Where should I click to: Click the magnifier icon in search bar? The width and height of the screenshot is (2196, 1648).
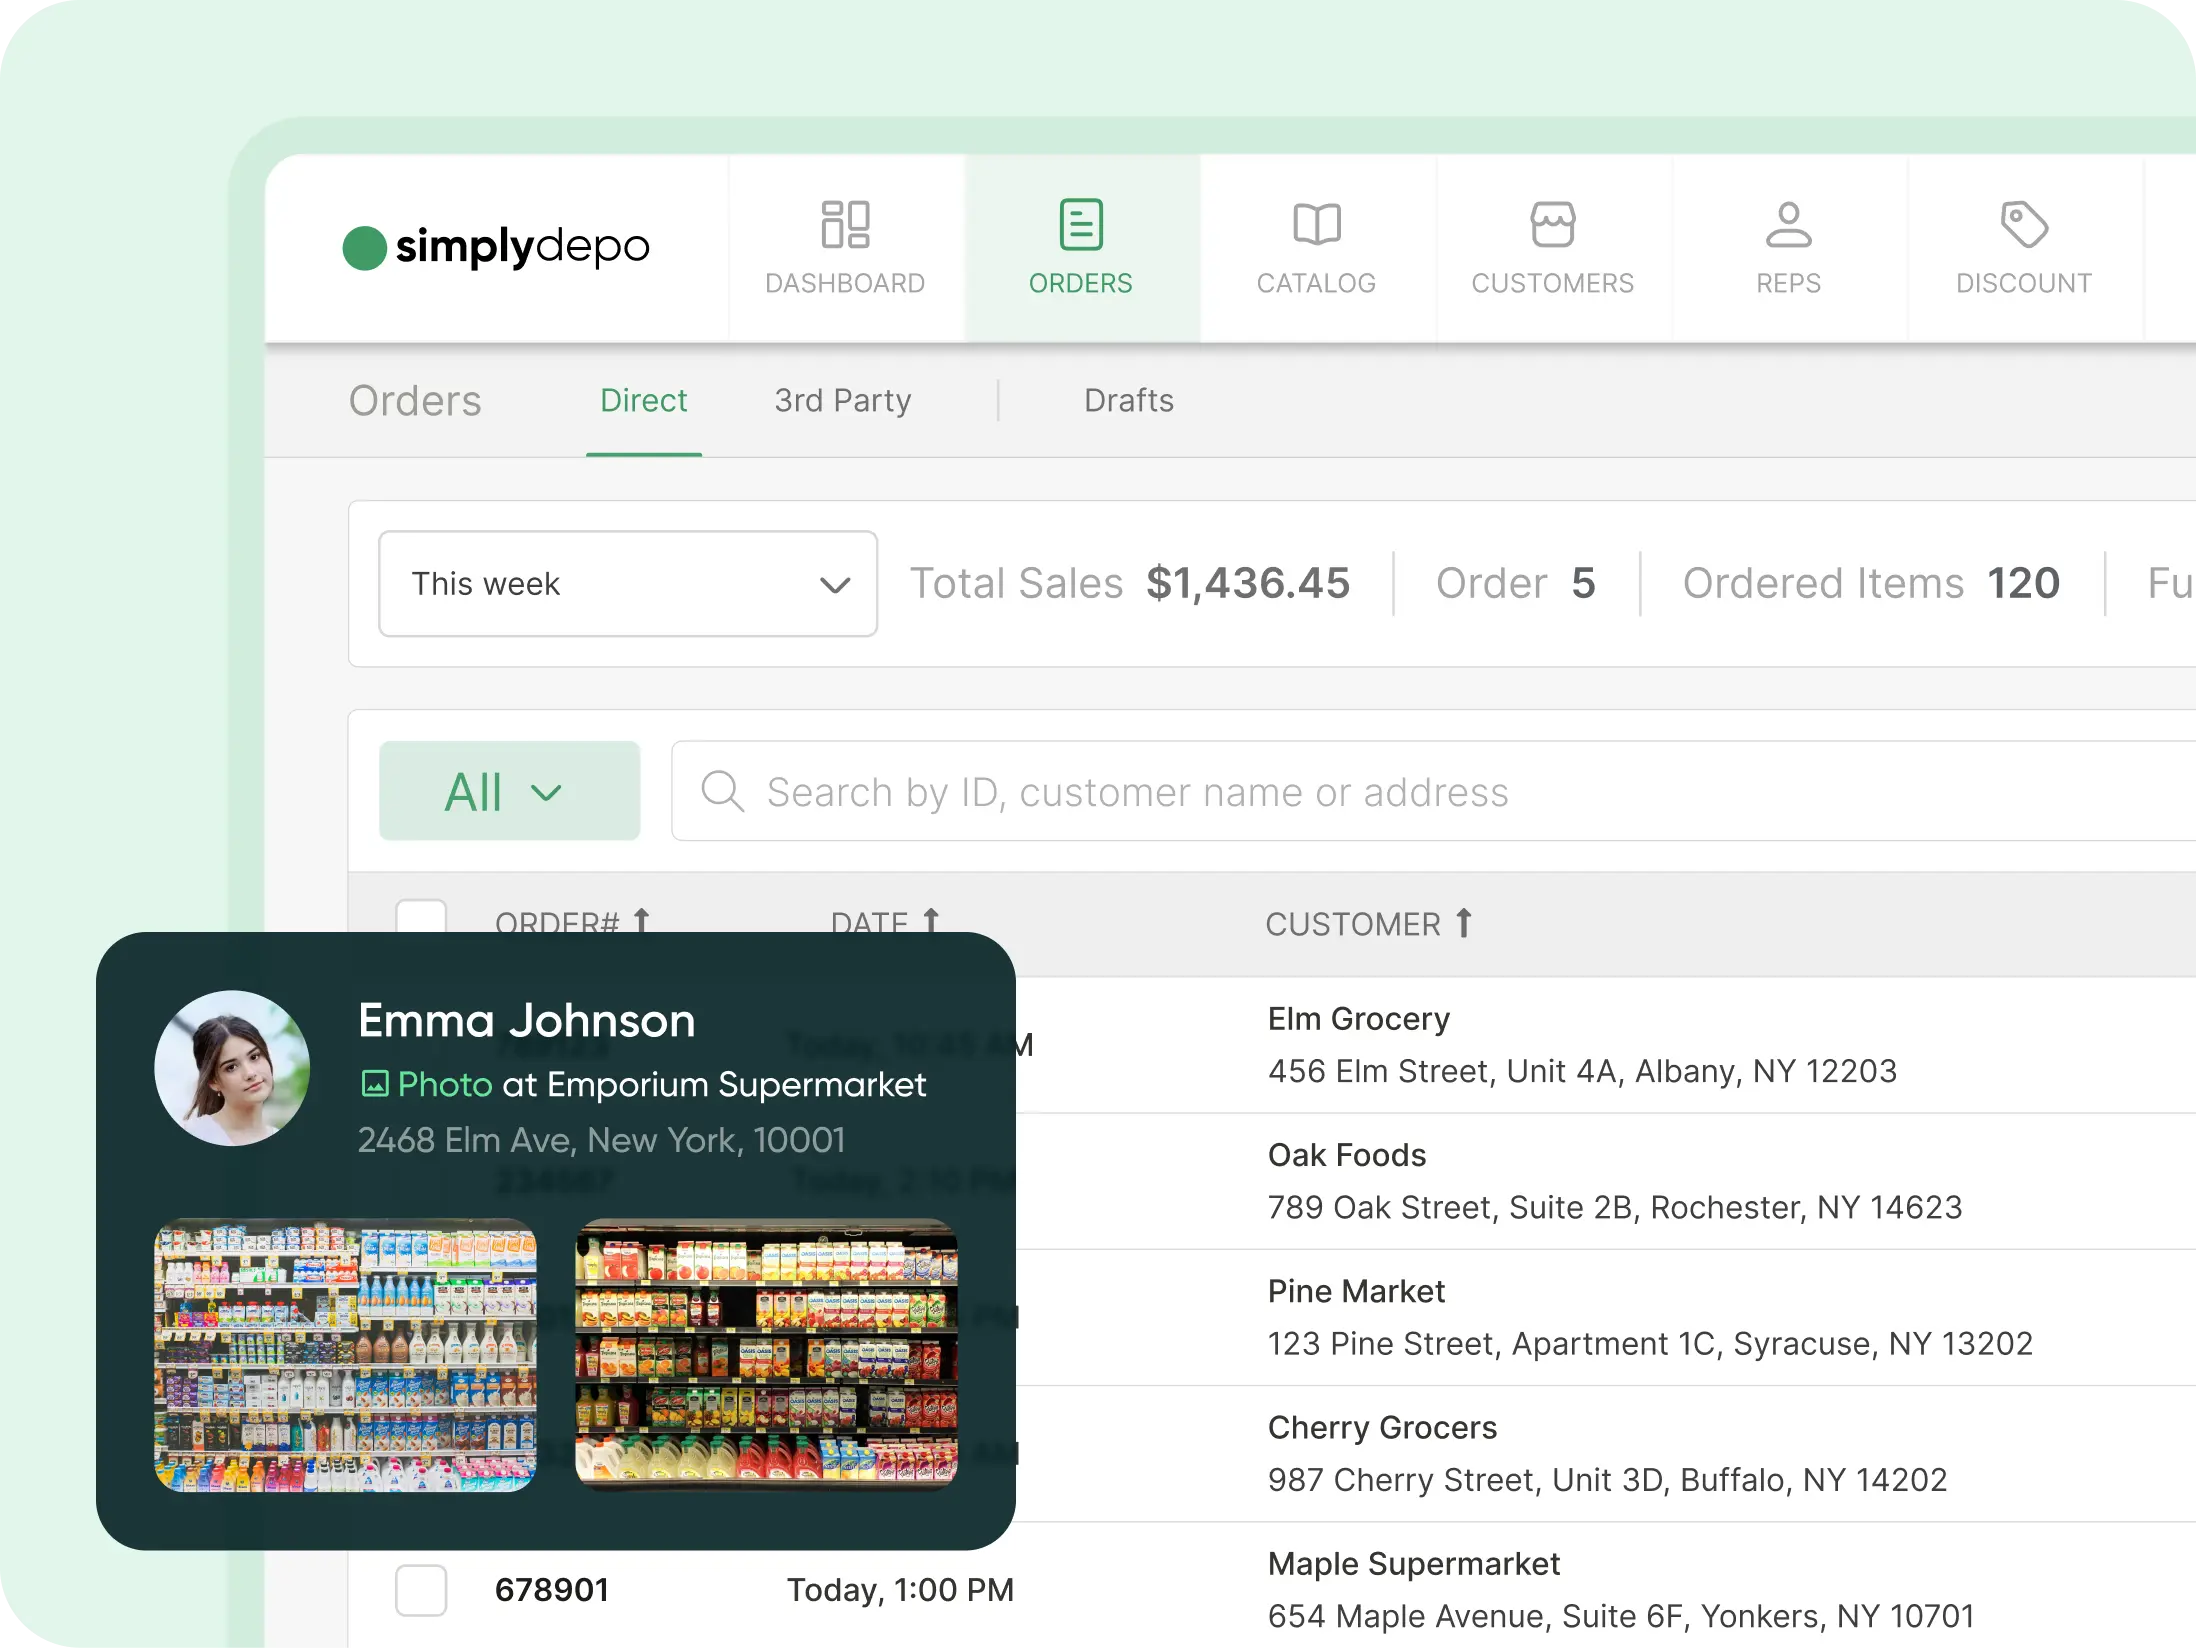click(722, 791)
